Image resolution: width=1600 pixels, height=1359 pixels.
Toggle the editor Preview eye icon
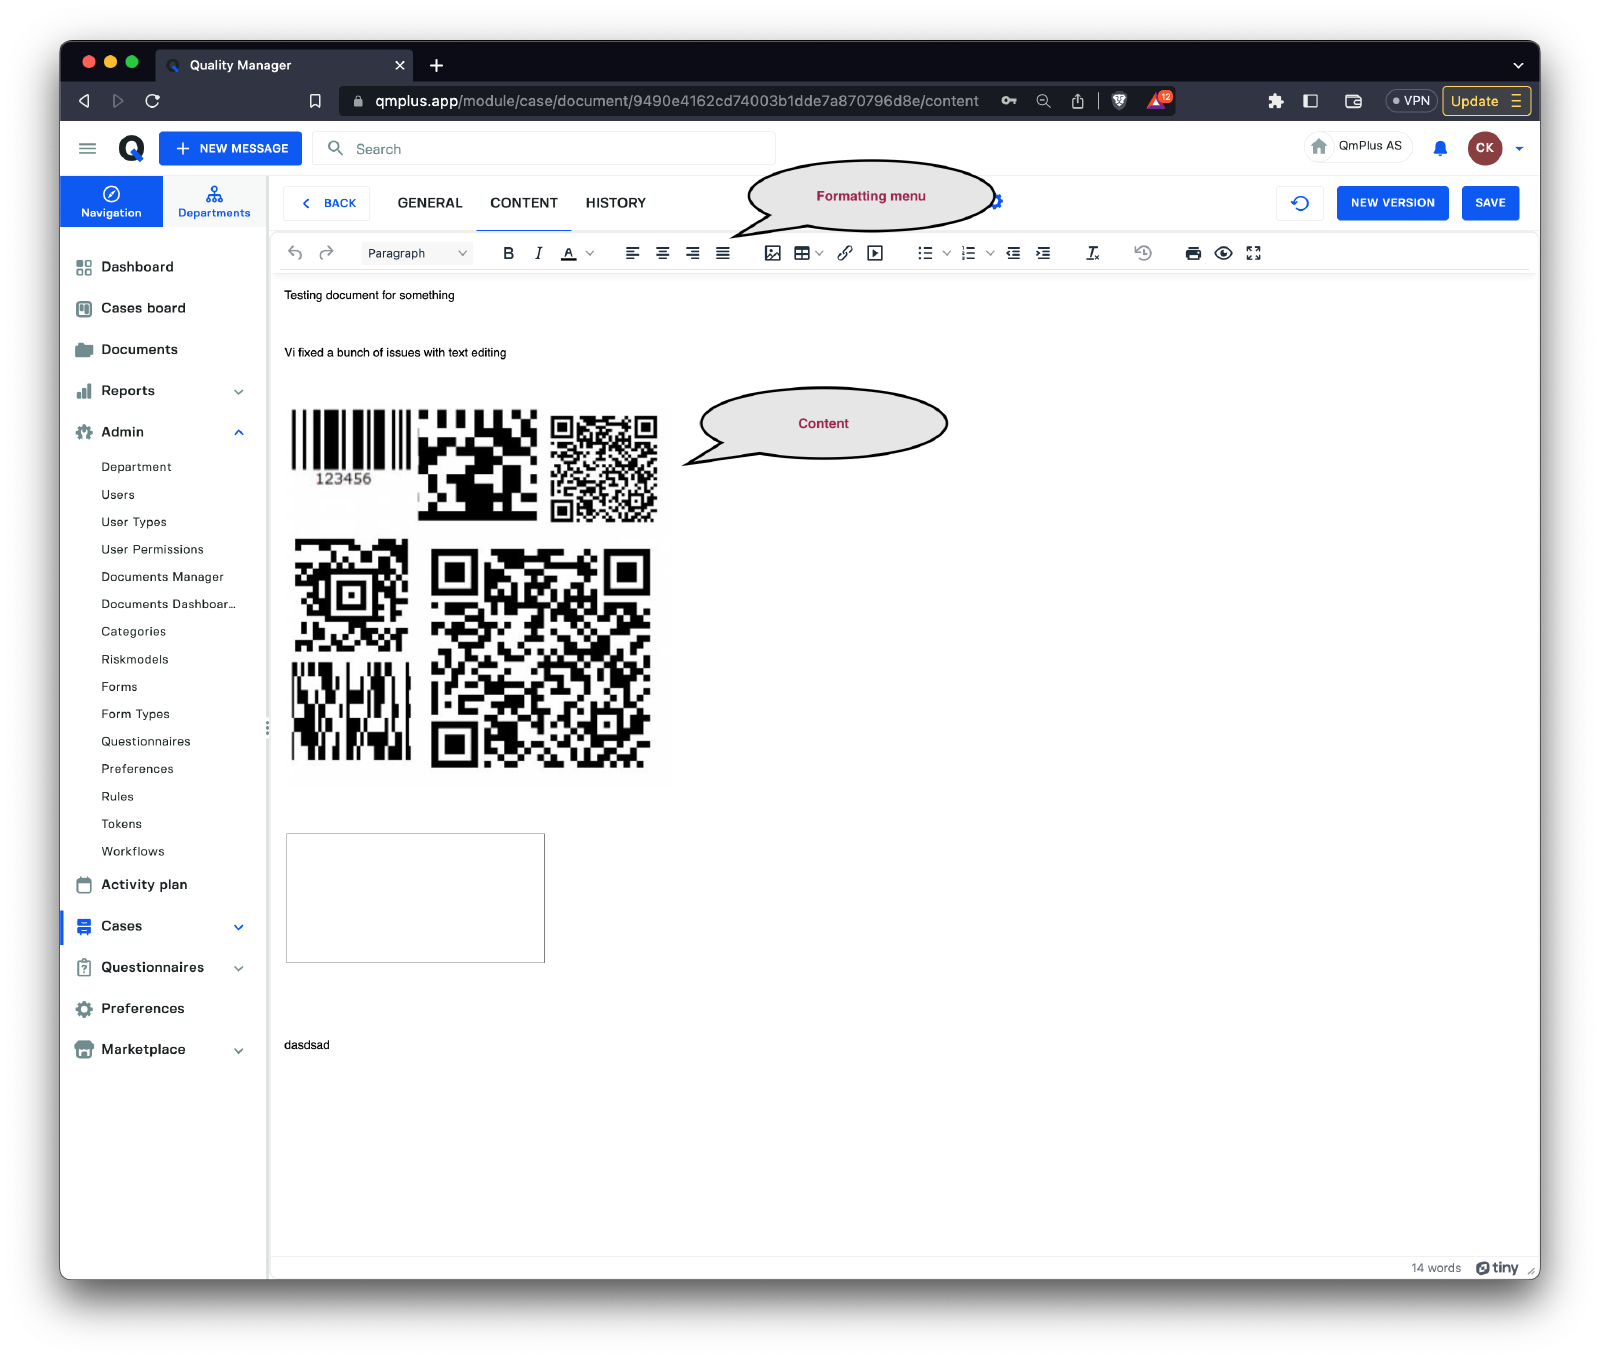(1223, 253)
